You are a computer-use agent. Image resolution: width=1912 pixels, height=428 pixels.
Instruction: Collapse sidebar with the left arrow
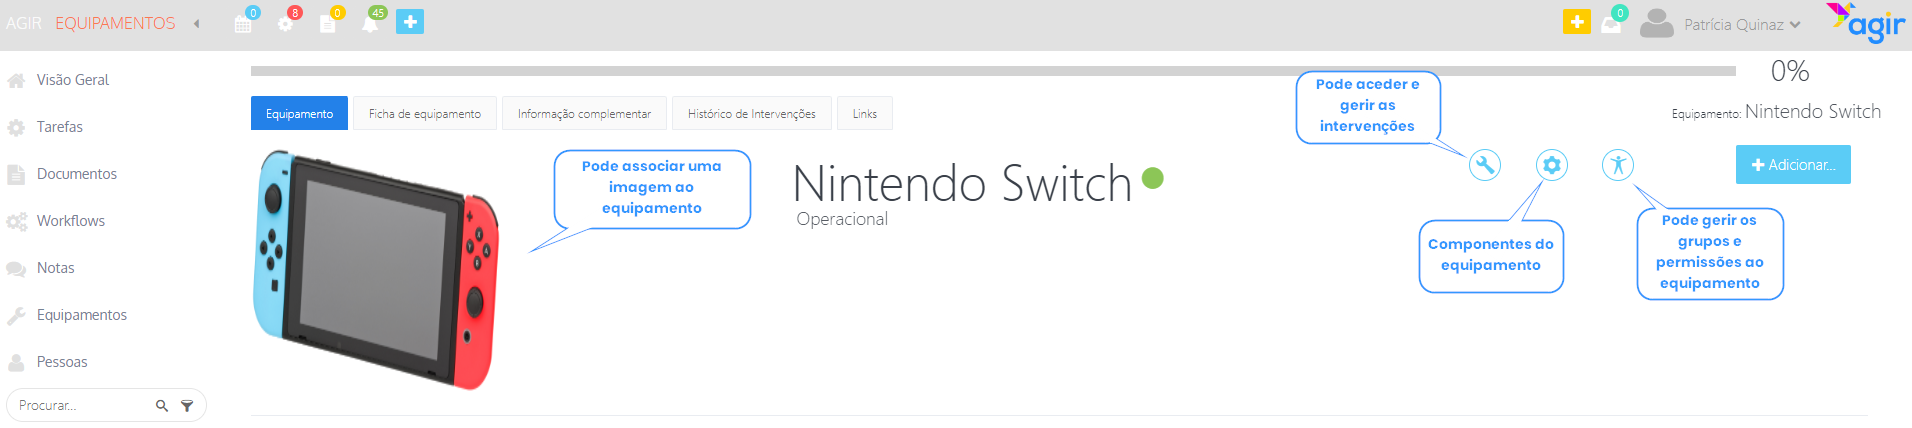tap(197, 23)
